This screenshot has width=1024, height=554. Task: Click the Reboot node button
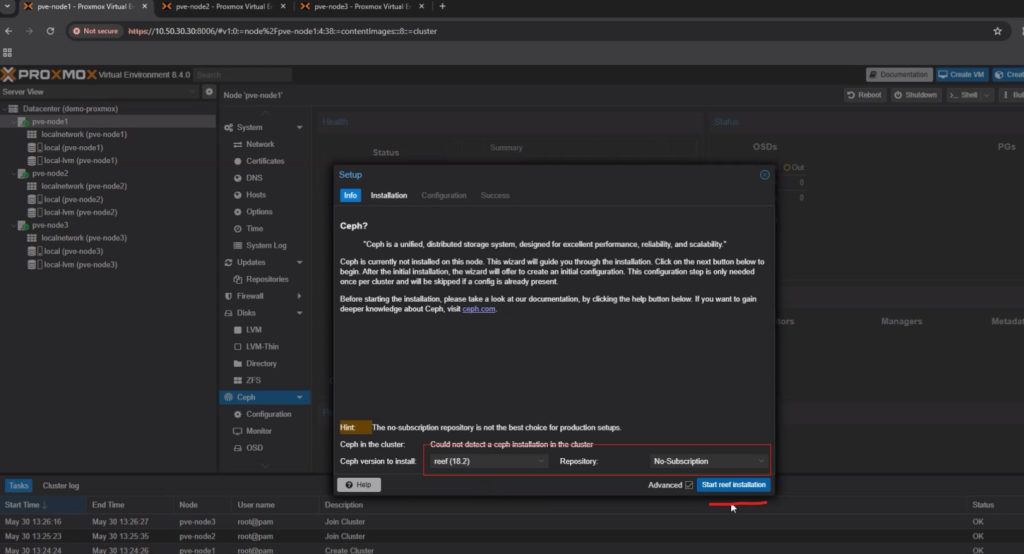[x=864, y=95]
